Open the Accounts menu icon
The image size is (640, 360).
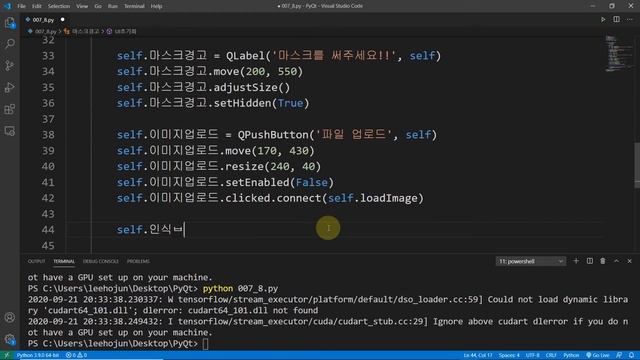click(x=10, y=317)
